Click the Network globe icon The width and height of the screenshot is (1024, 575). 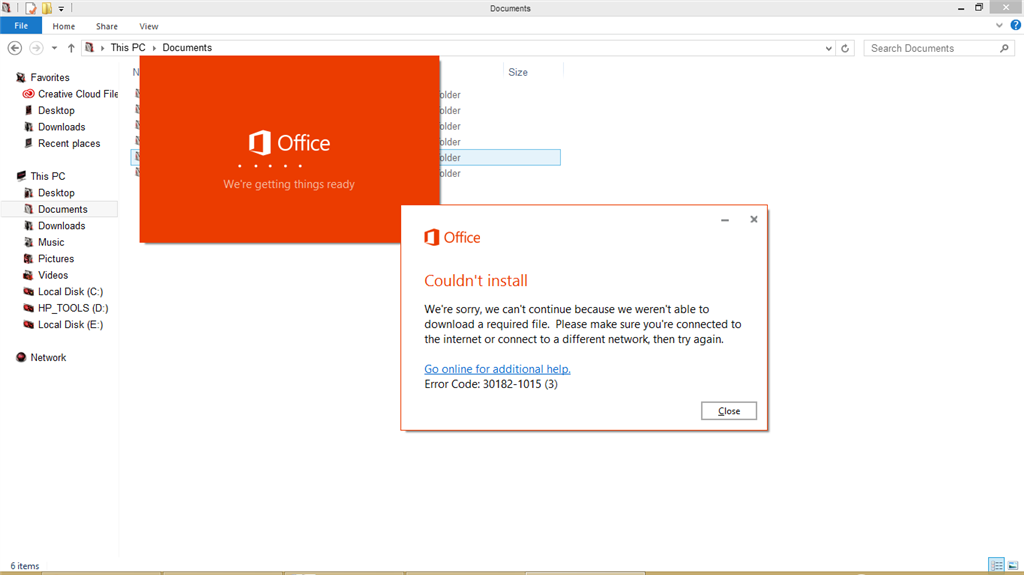(x=21, y=357)
